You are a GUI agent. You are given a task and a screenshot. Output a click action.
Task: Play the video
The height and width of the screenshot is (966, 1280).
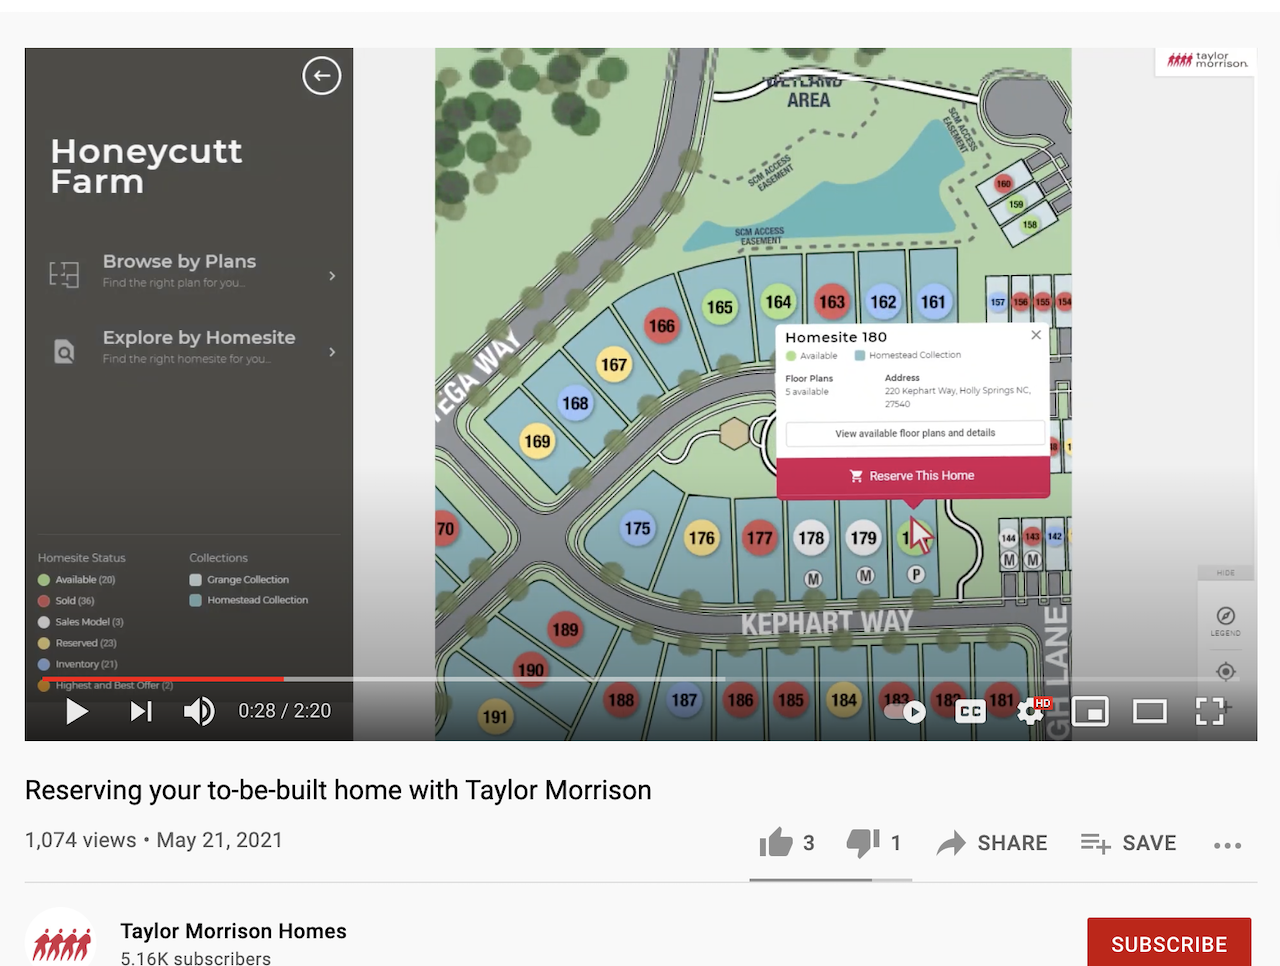coord(77,711)
